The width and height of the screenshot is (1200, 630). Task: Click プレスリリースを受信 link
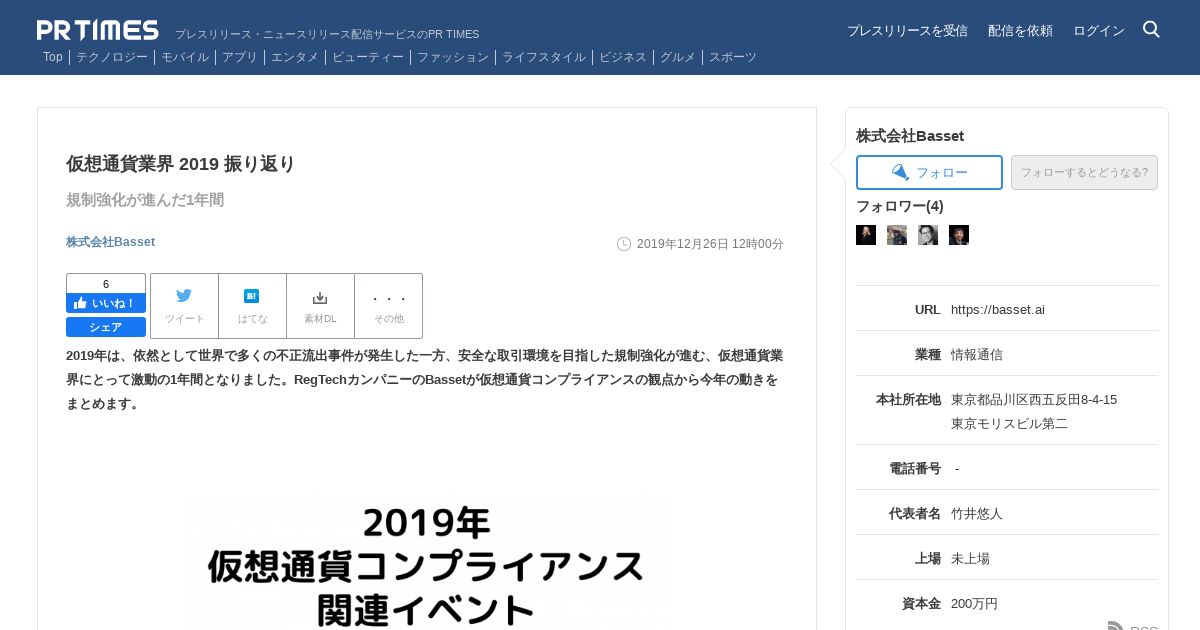point(907,31)
